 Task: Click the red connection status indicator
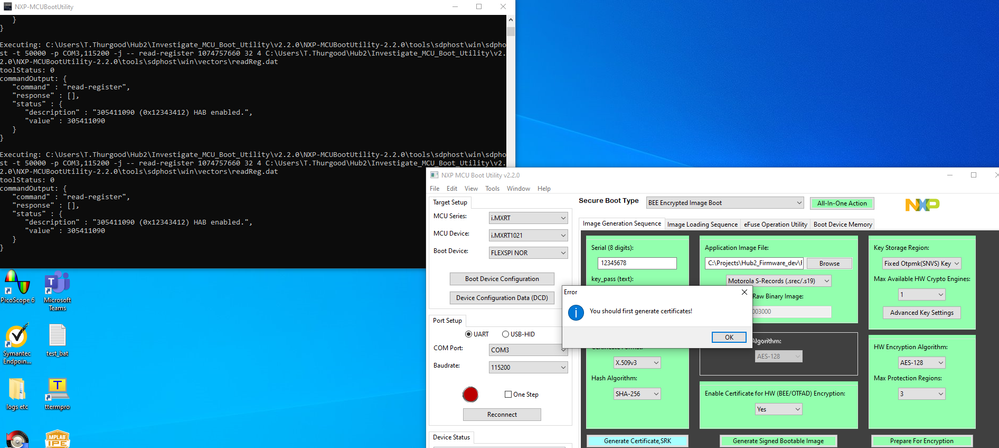pyautogui.click(x=470, y=394)
